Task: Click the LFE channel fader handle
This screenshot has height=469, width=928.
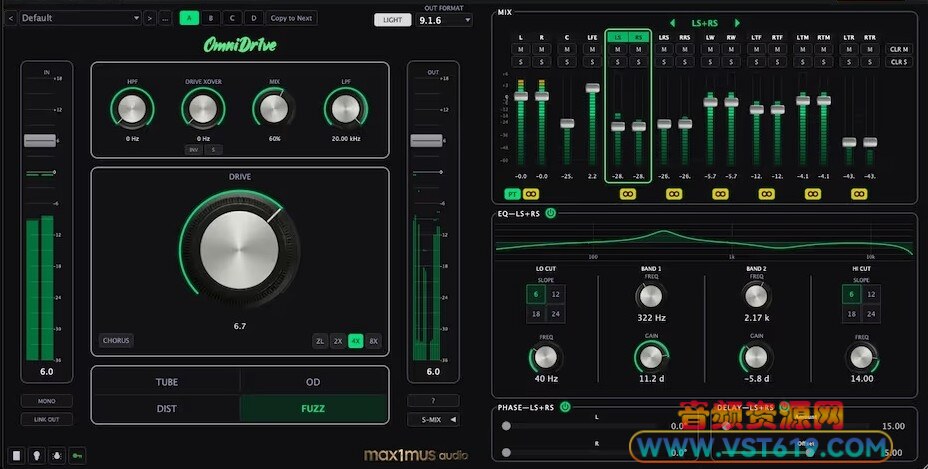Action: coord(592,88)
